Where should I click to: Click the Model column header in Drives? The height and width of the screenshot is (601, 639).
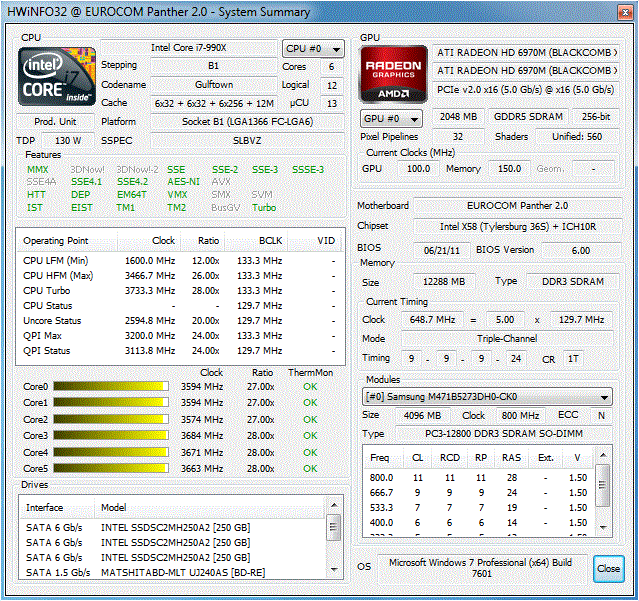point(210,508)
